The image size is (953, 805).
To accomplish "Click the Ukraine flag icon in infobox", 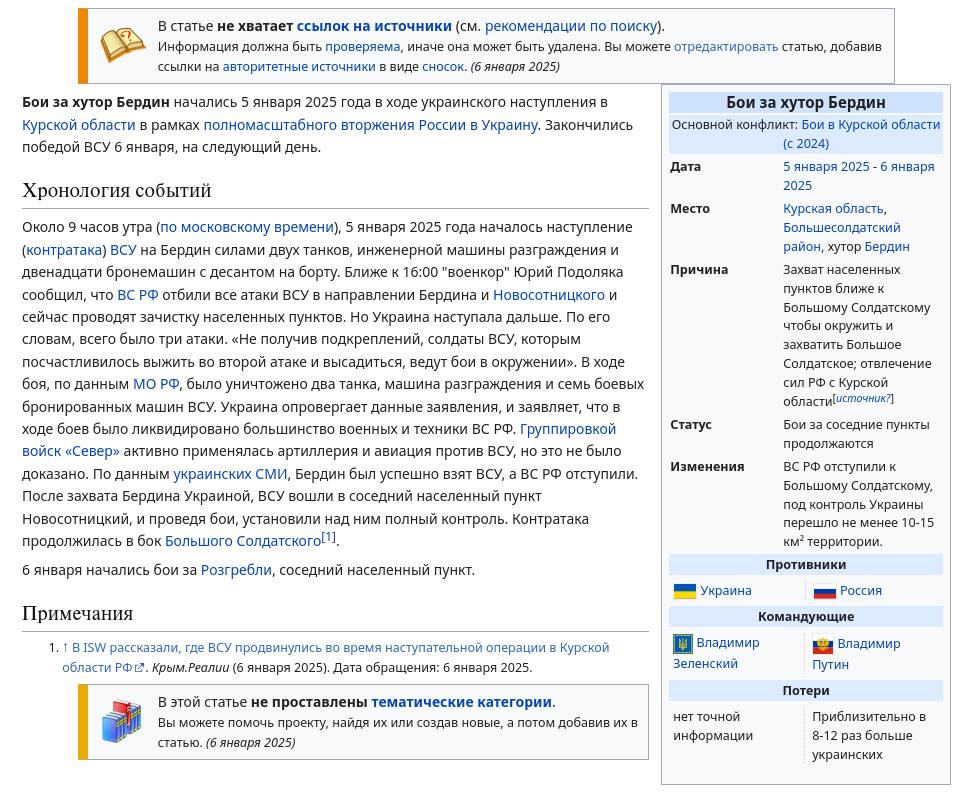I will tap(684, 591).
